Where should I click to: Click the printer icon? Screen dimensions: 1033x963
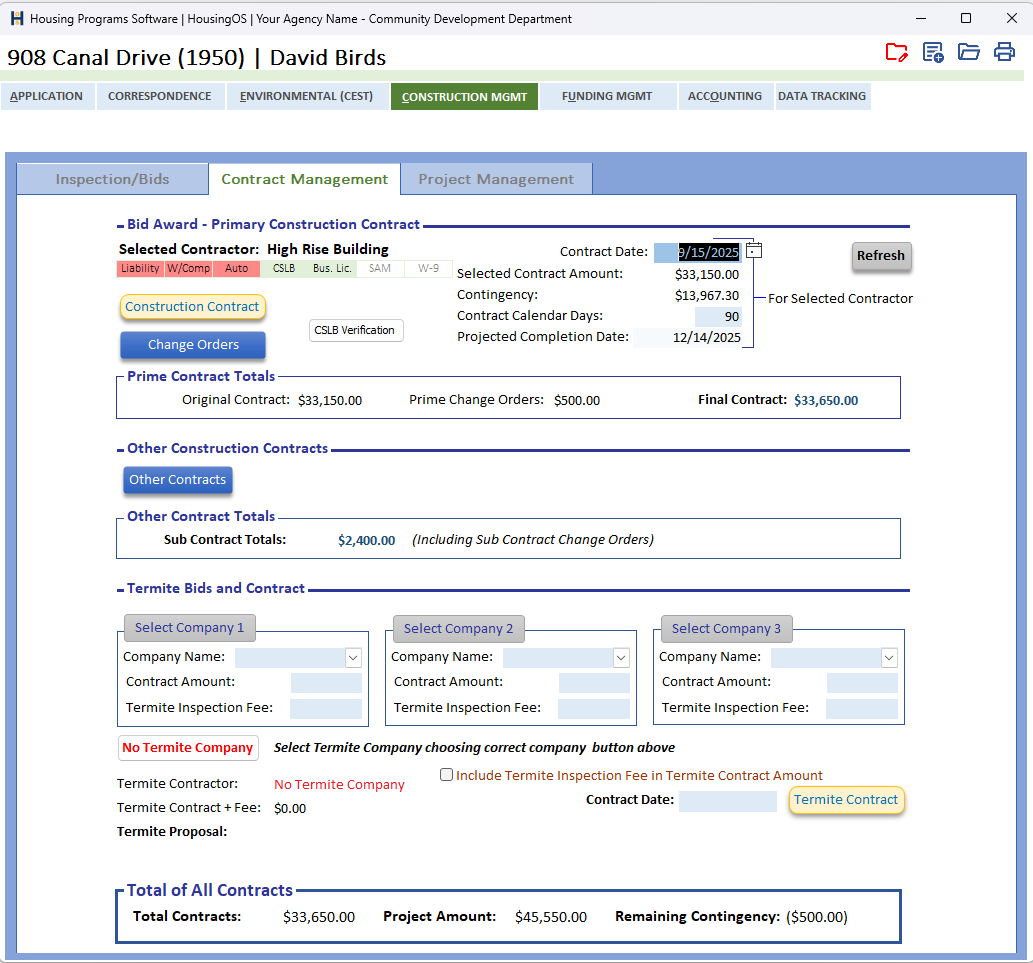(1004, 51)
